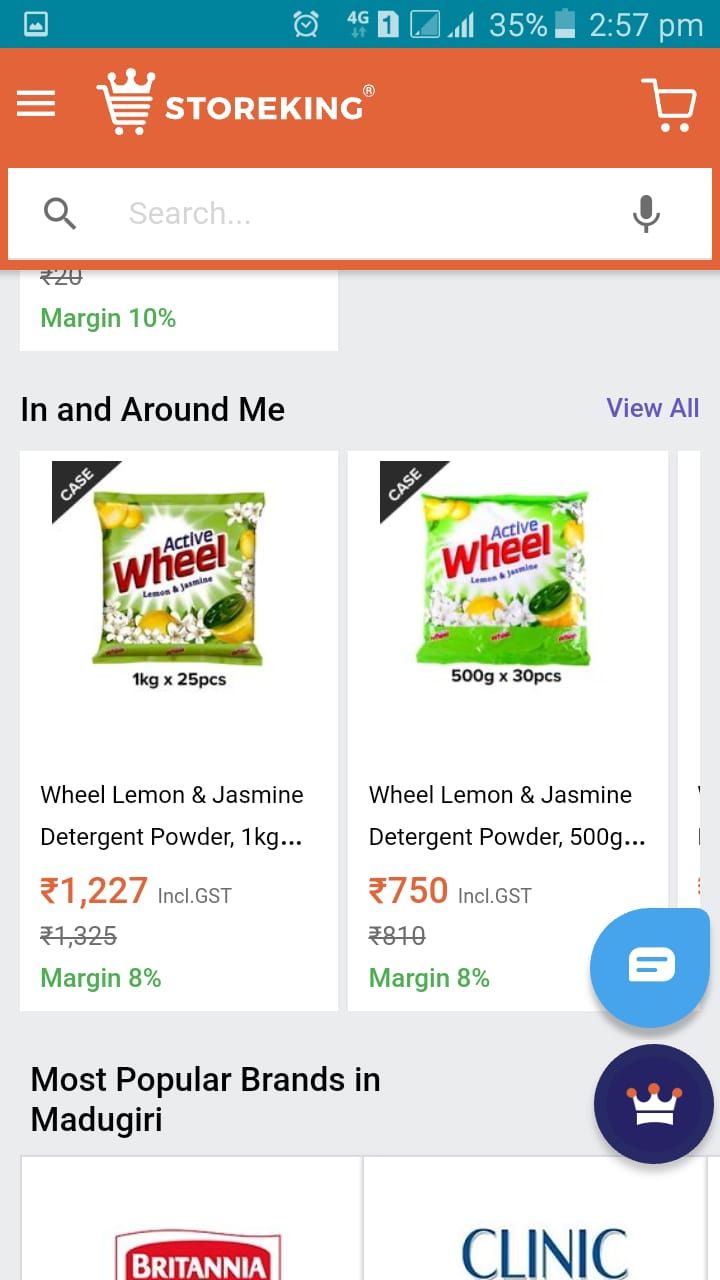
Task: Tap the ₹1,227 price
Action: (x=94, y=890)
